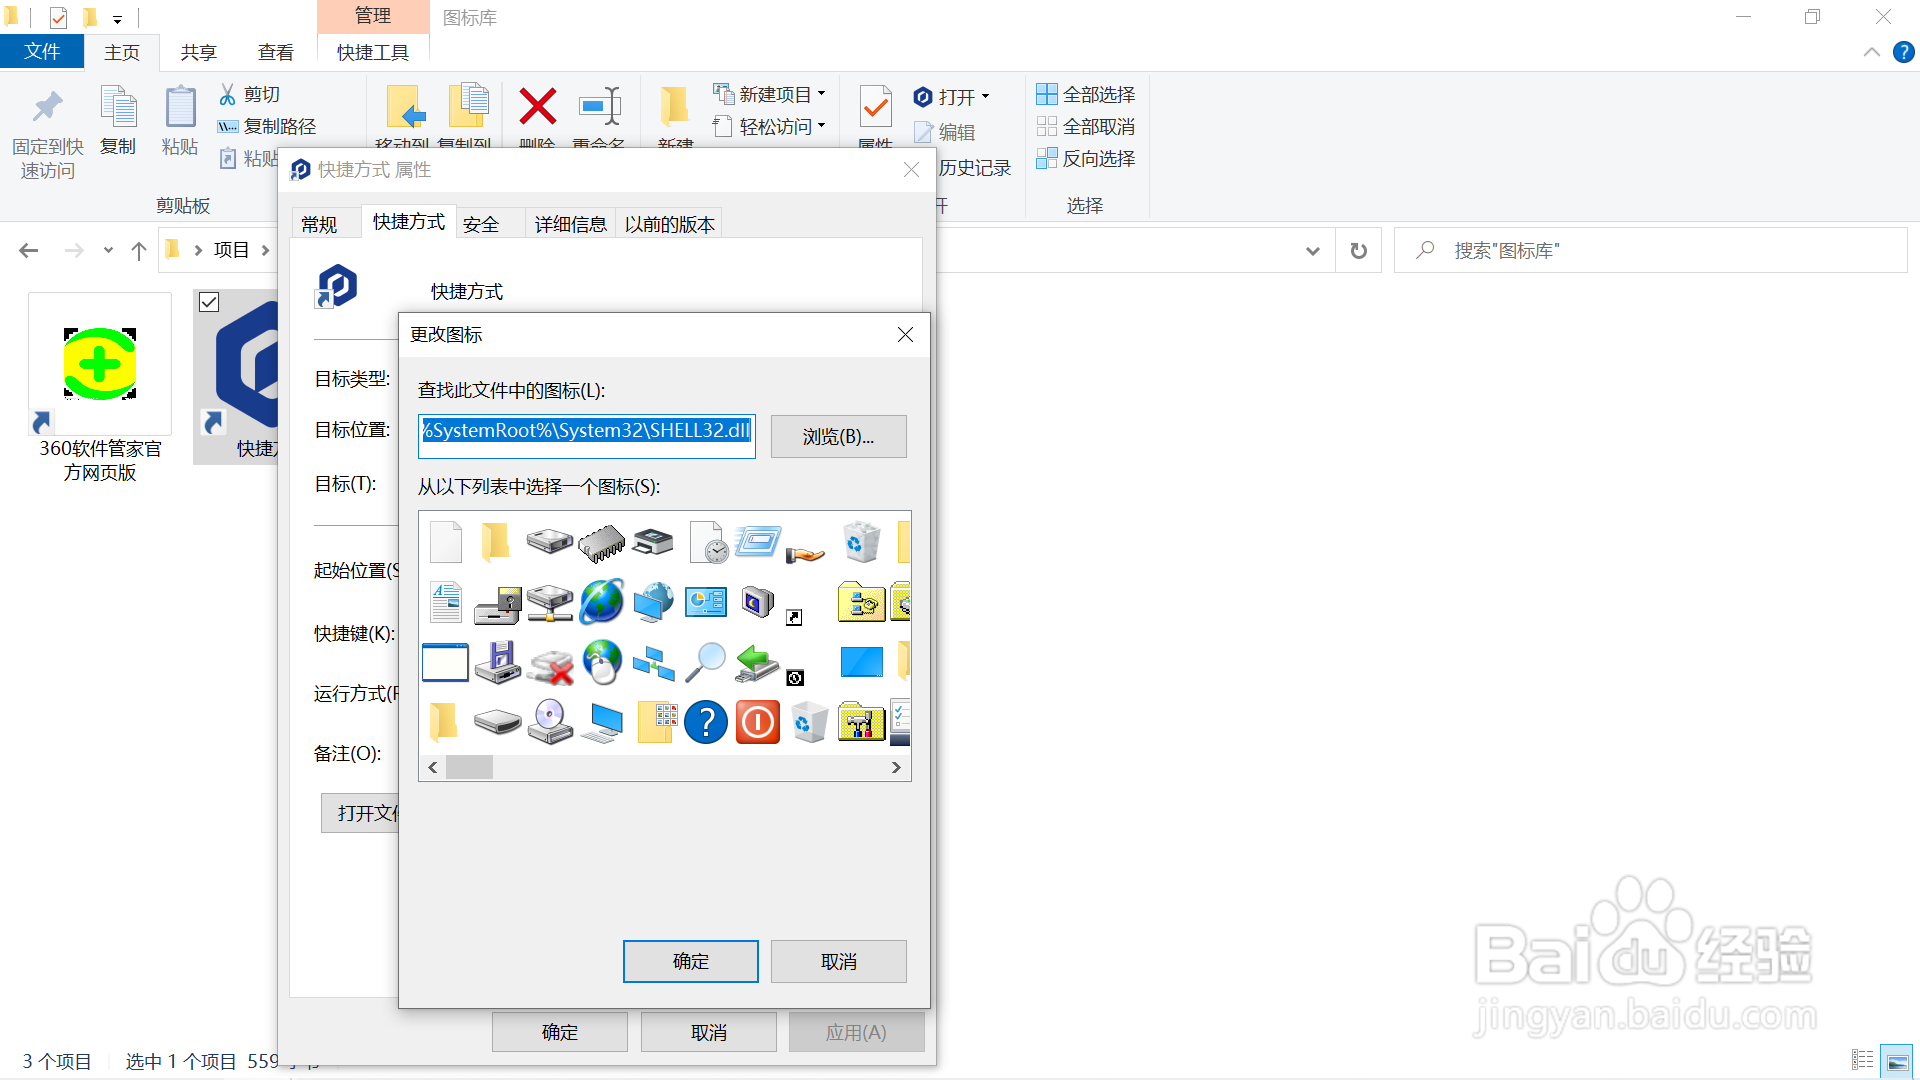Image resolution: width=1920 pixels, height=1080 pixels.
Task: Select the red power button icon
Action: click(x=757, y=722)
